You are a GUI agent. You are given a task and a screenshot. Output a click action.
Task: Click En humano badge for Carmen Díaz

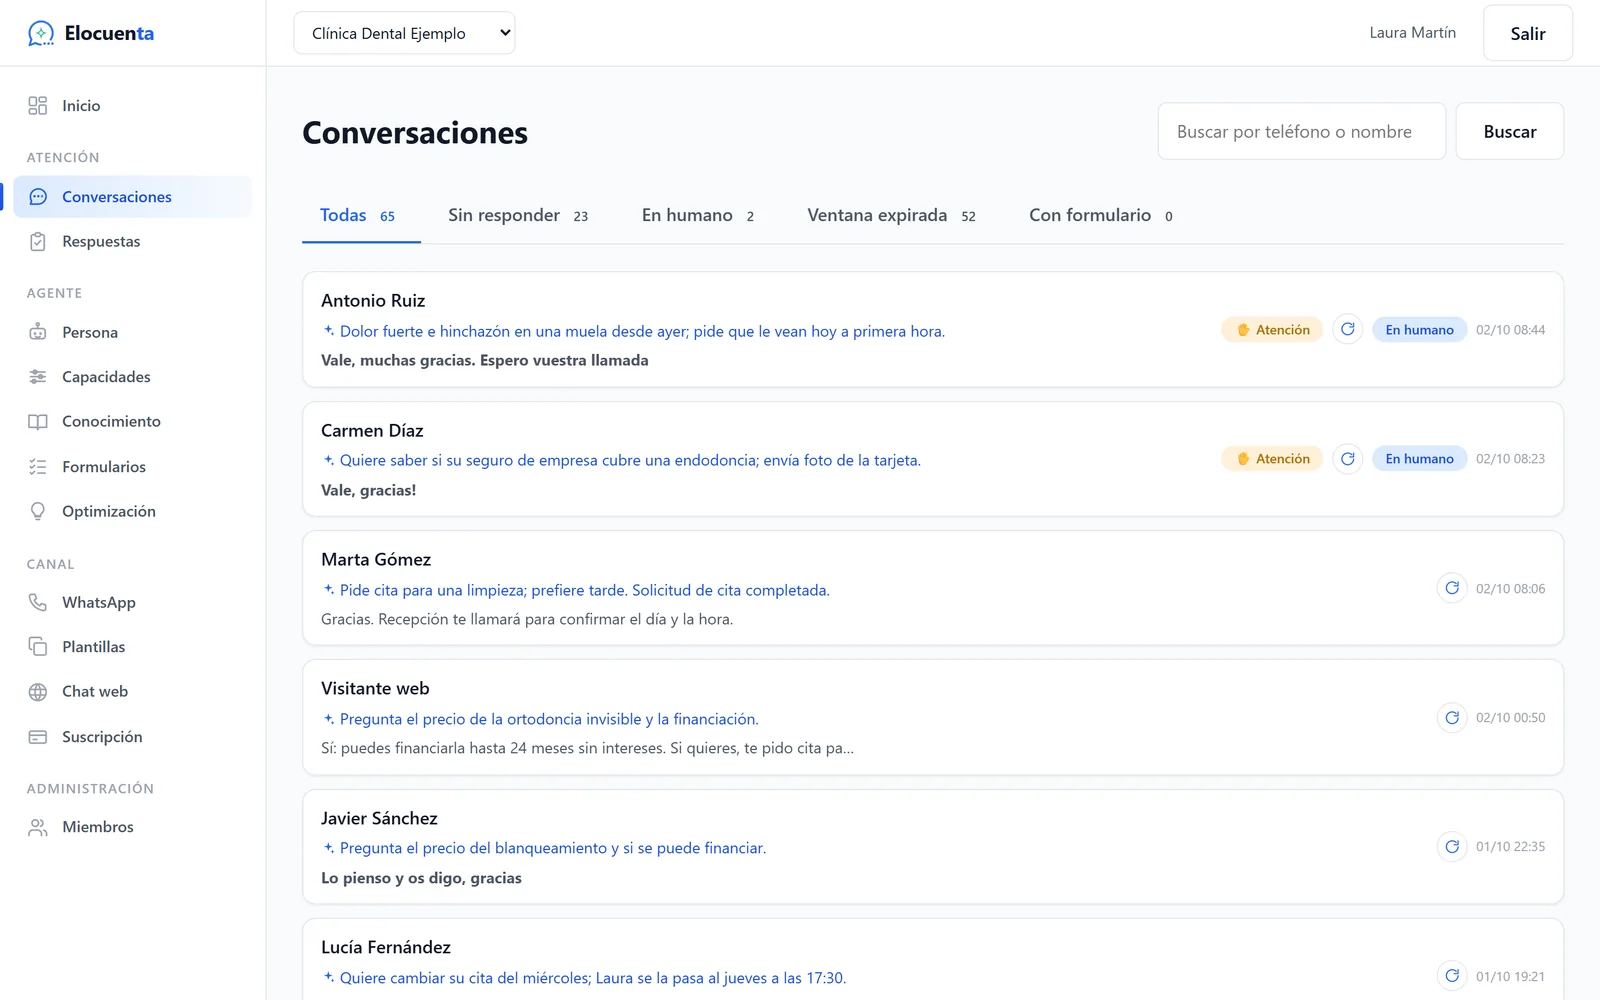1419,459
